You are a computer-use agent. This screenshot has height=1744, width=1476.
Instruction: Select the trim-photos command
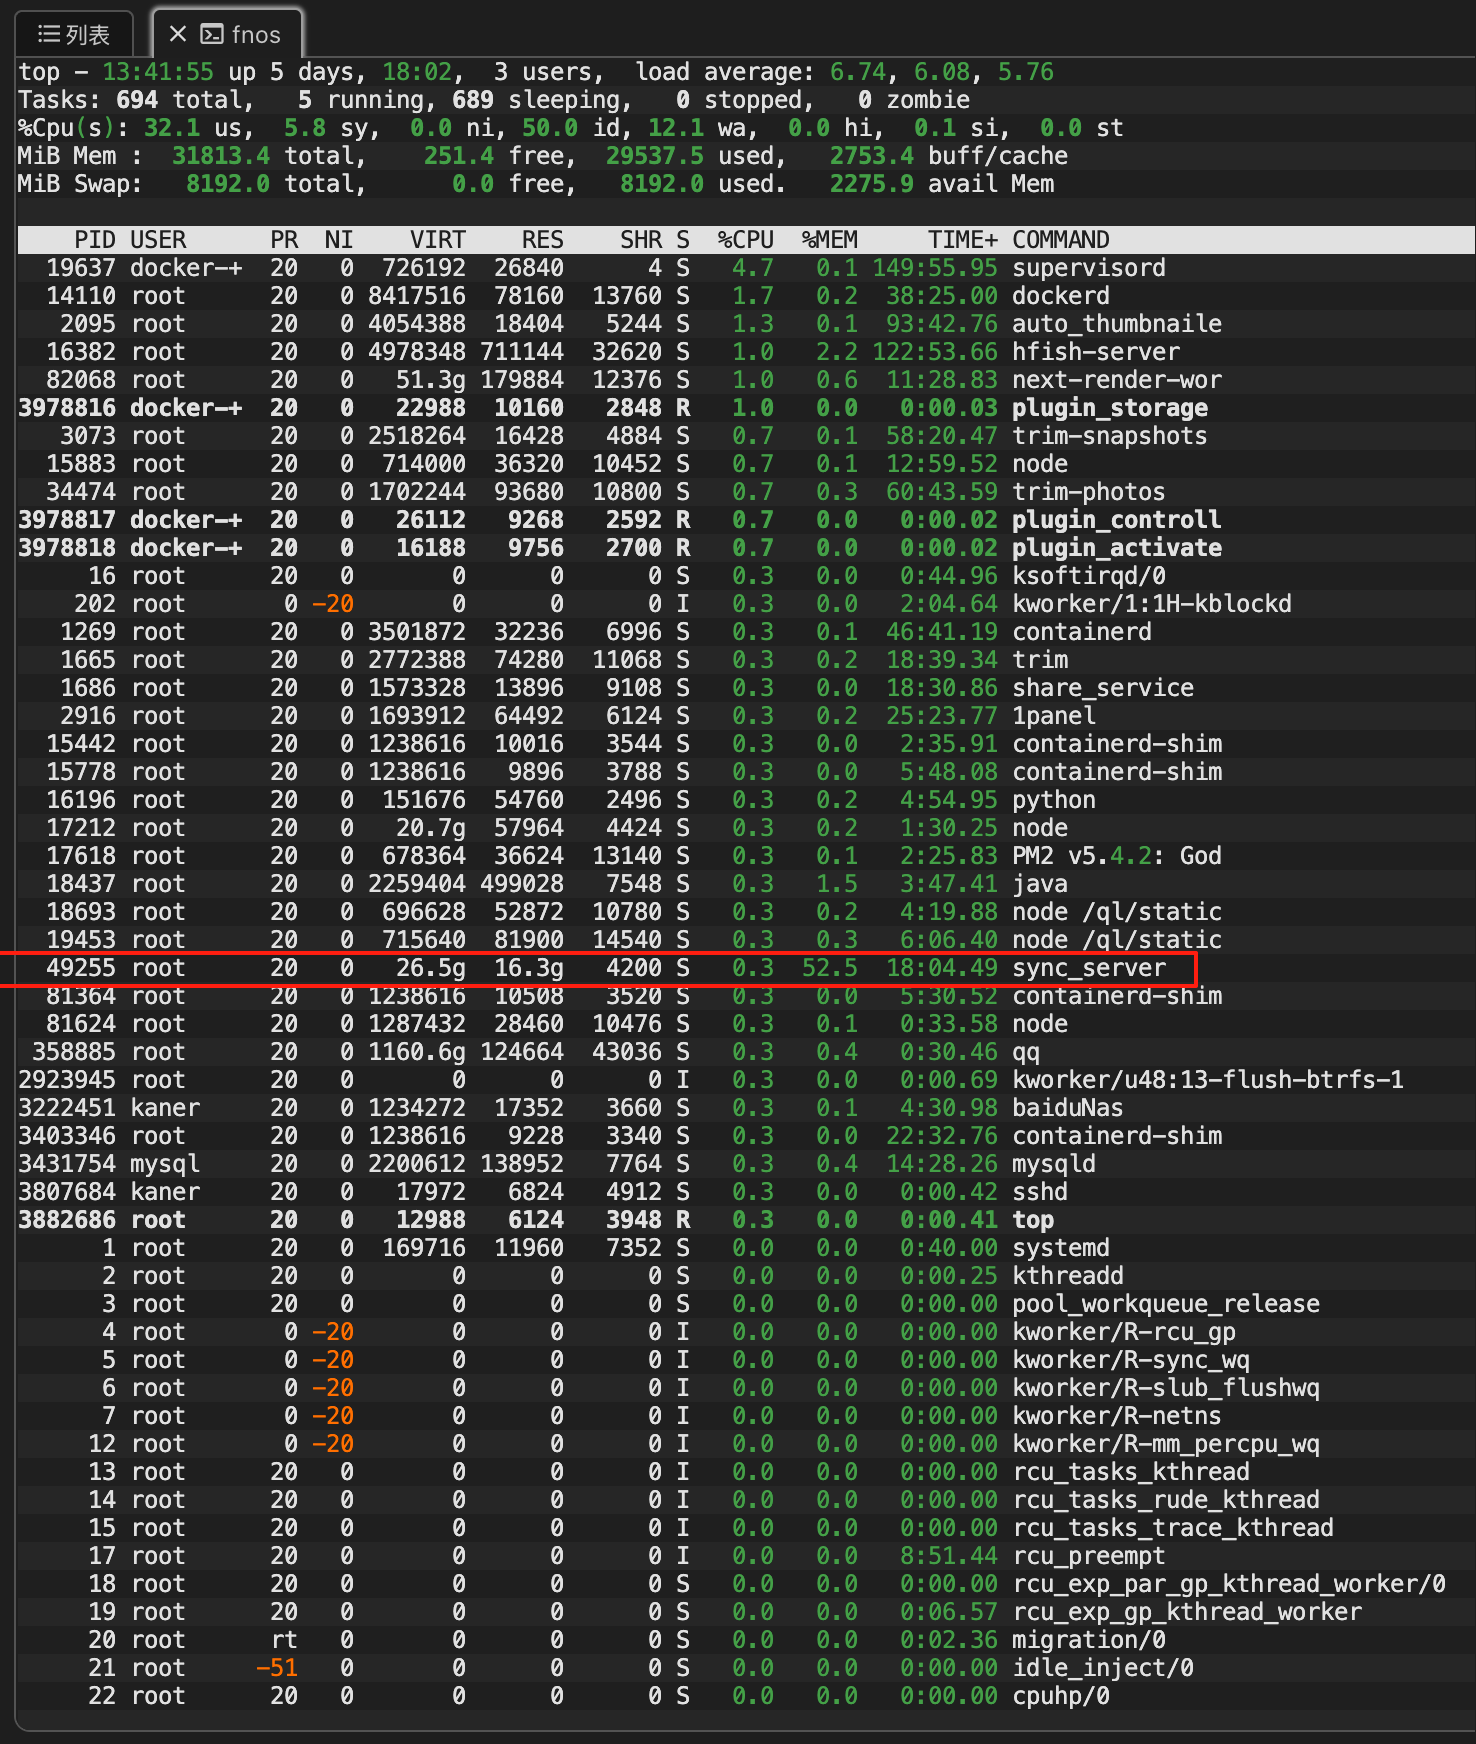(x=1089, y=492)
